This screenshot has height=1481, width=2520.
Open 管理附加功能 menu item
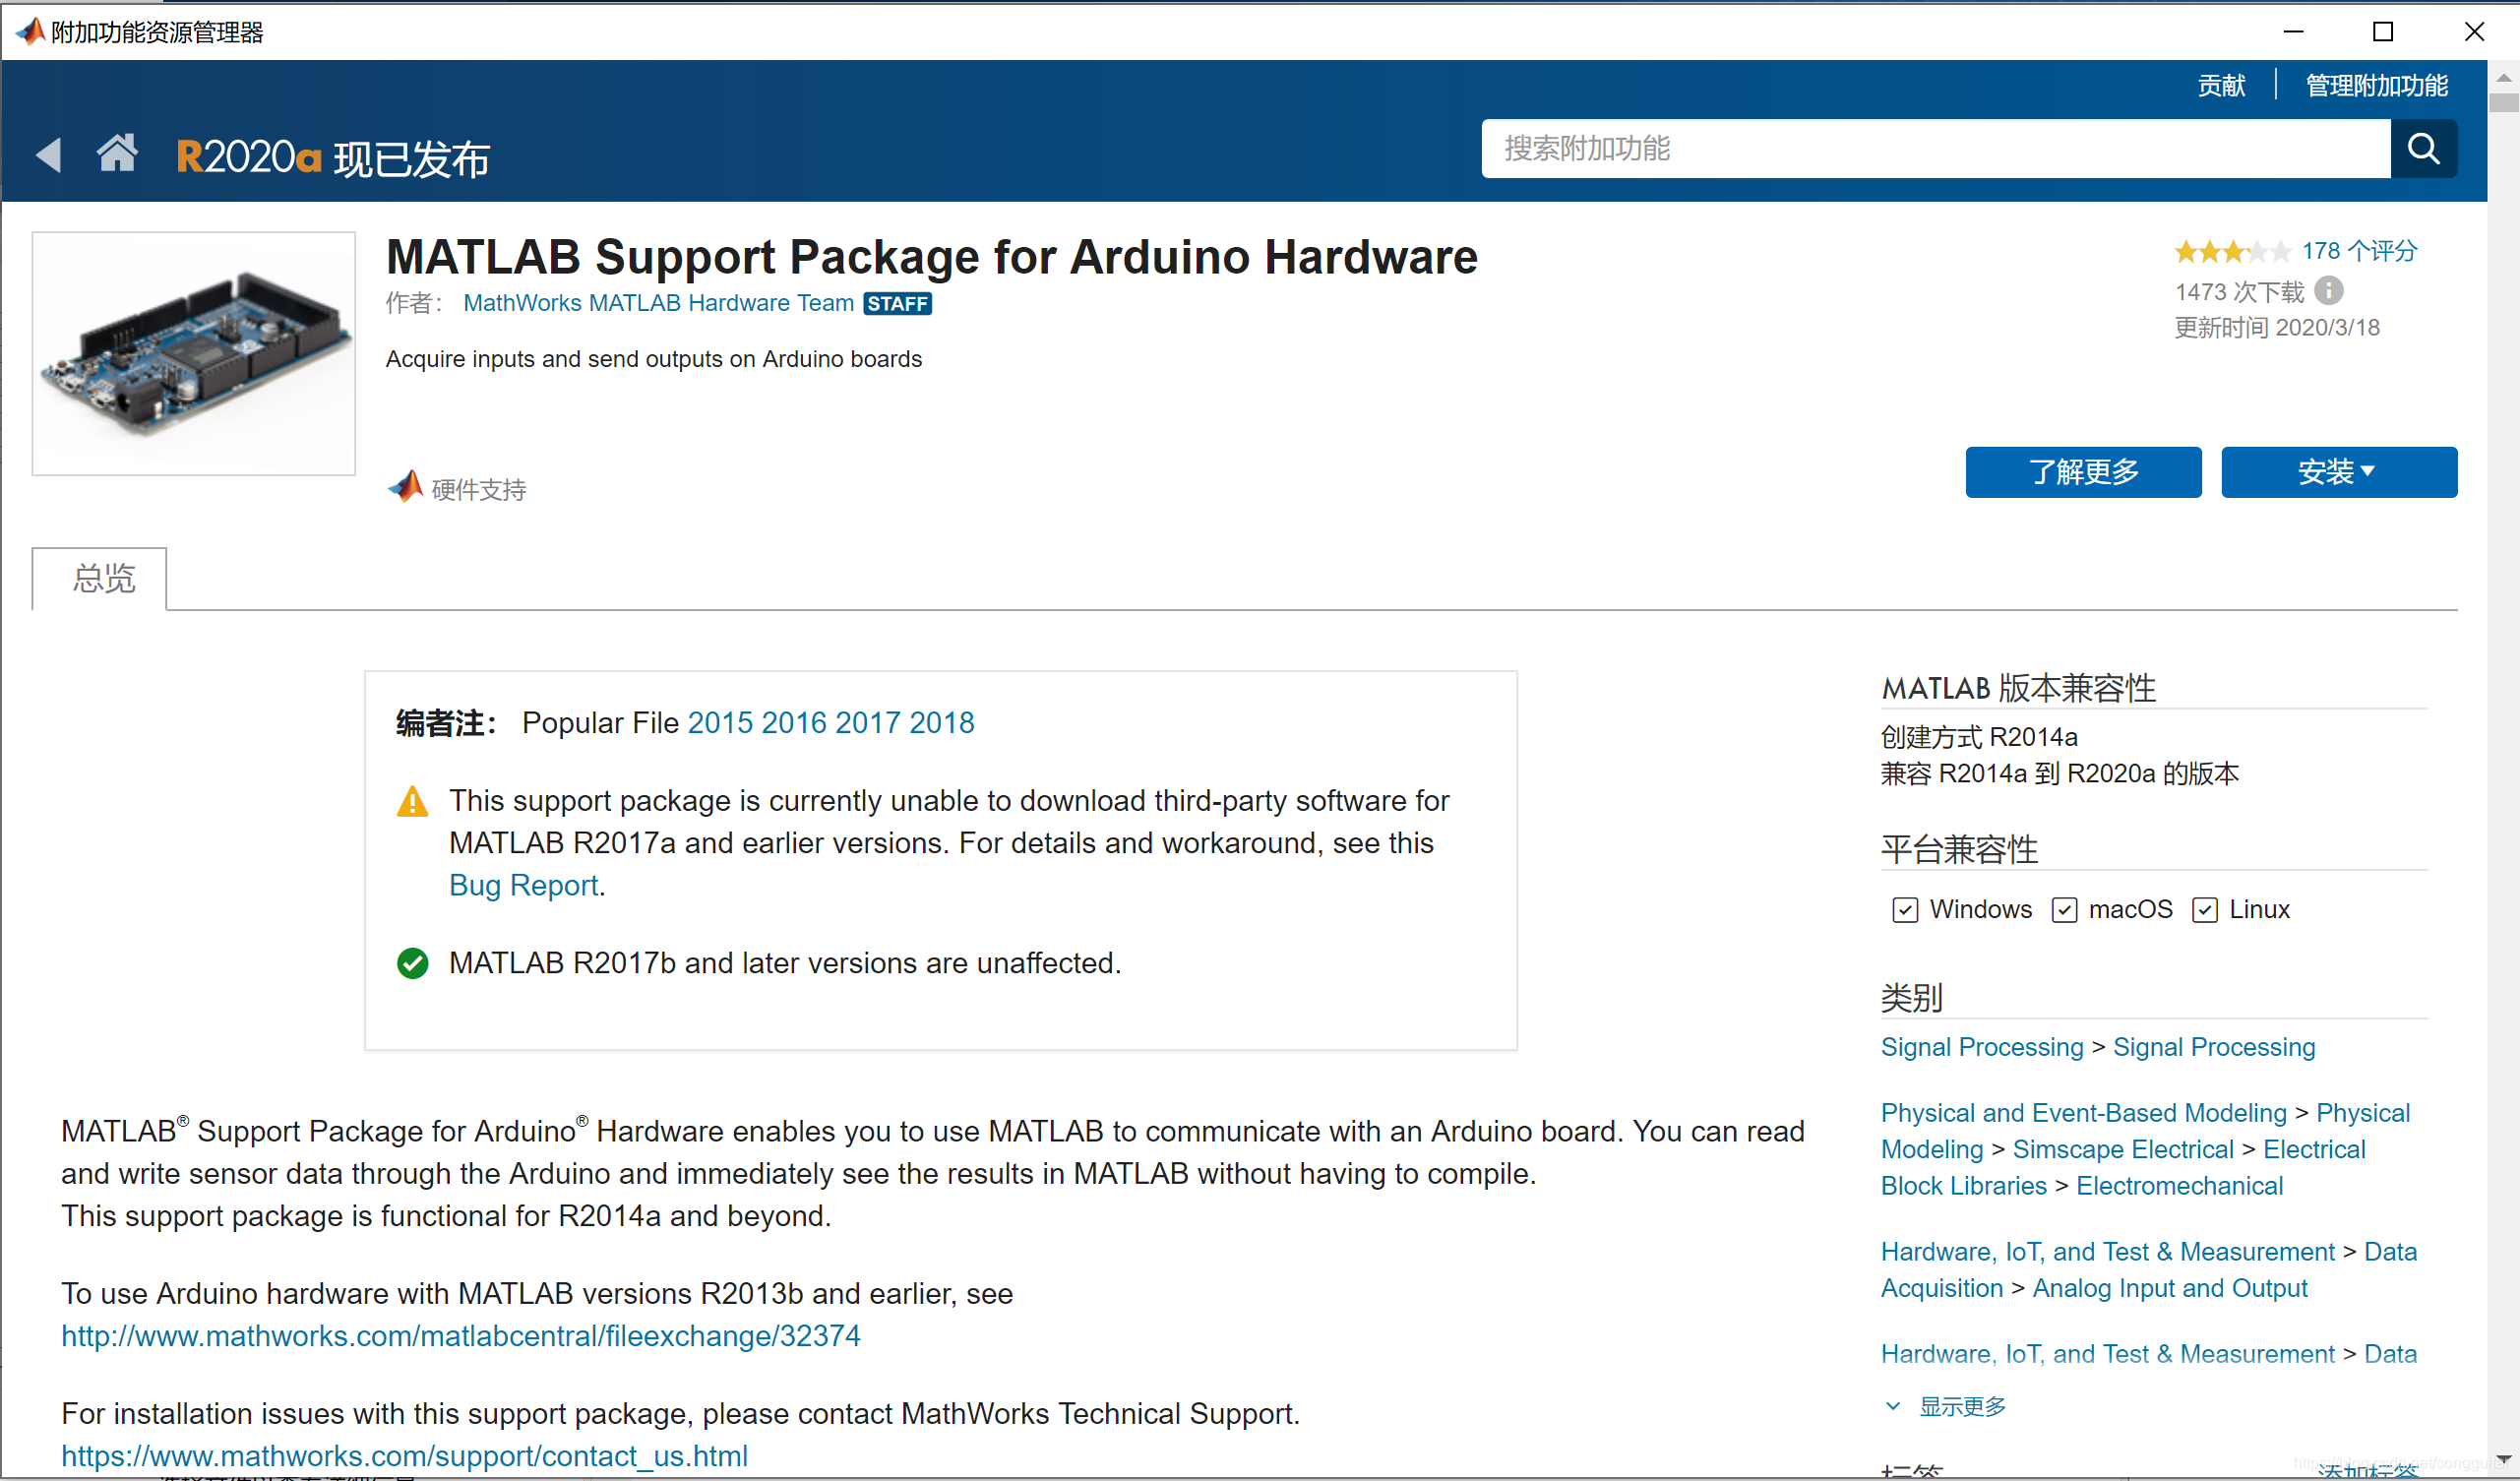(x=2376, y=86)
